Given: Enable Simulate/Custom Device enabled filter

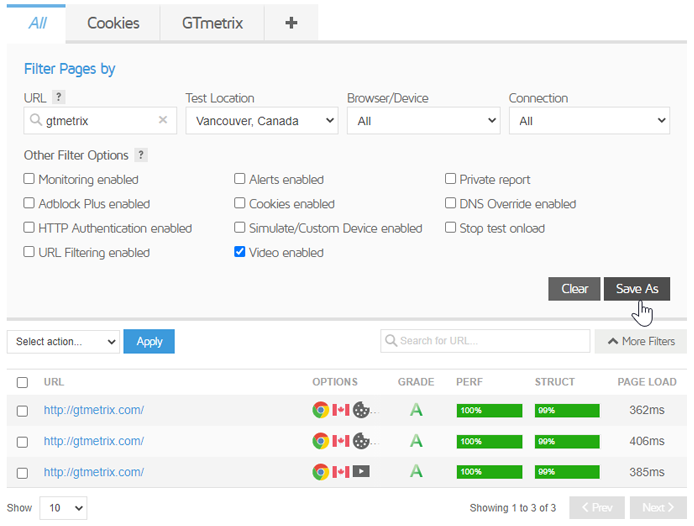Looking at the screenshot, I should pyautogui.click(x=239, y=227).
